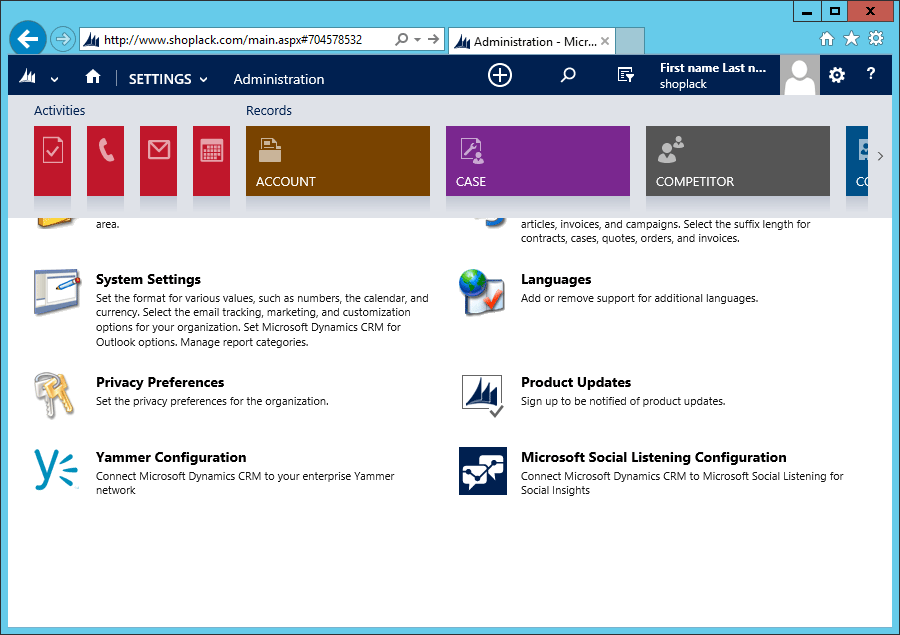Open the SETTINGS navigation menu
This screenshot has height=635, width=900.
[160, 79]
